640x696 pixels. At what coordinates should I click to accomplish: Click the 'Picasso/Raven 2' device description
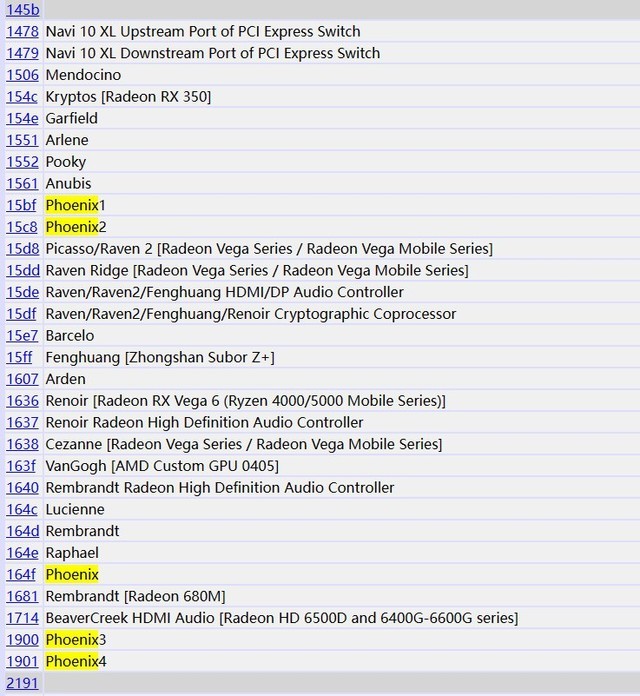[x=269, y=249]
